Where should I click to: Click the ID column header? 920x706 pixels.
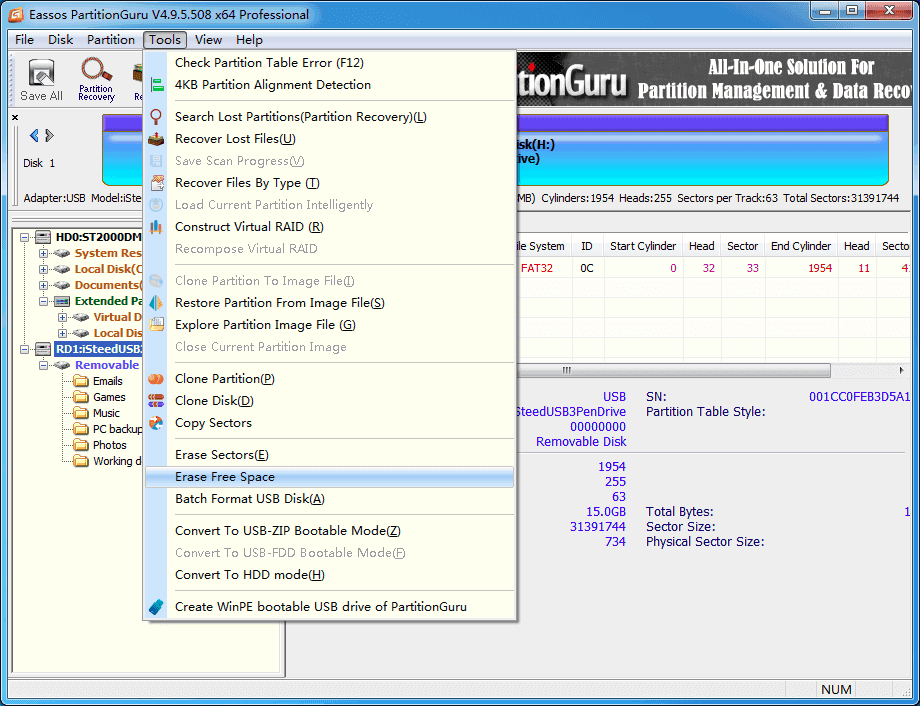[x=587, y=246]
